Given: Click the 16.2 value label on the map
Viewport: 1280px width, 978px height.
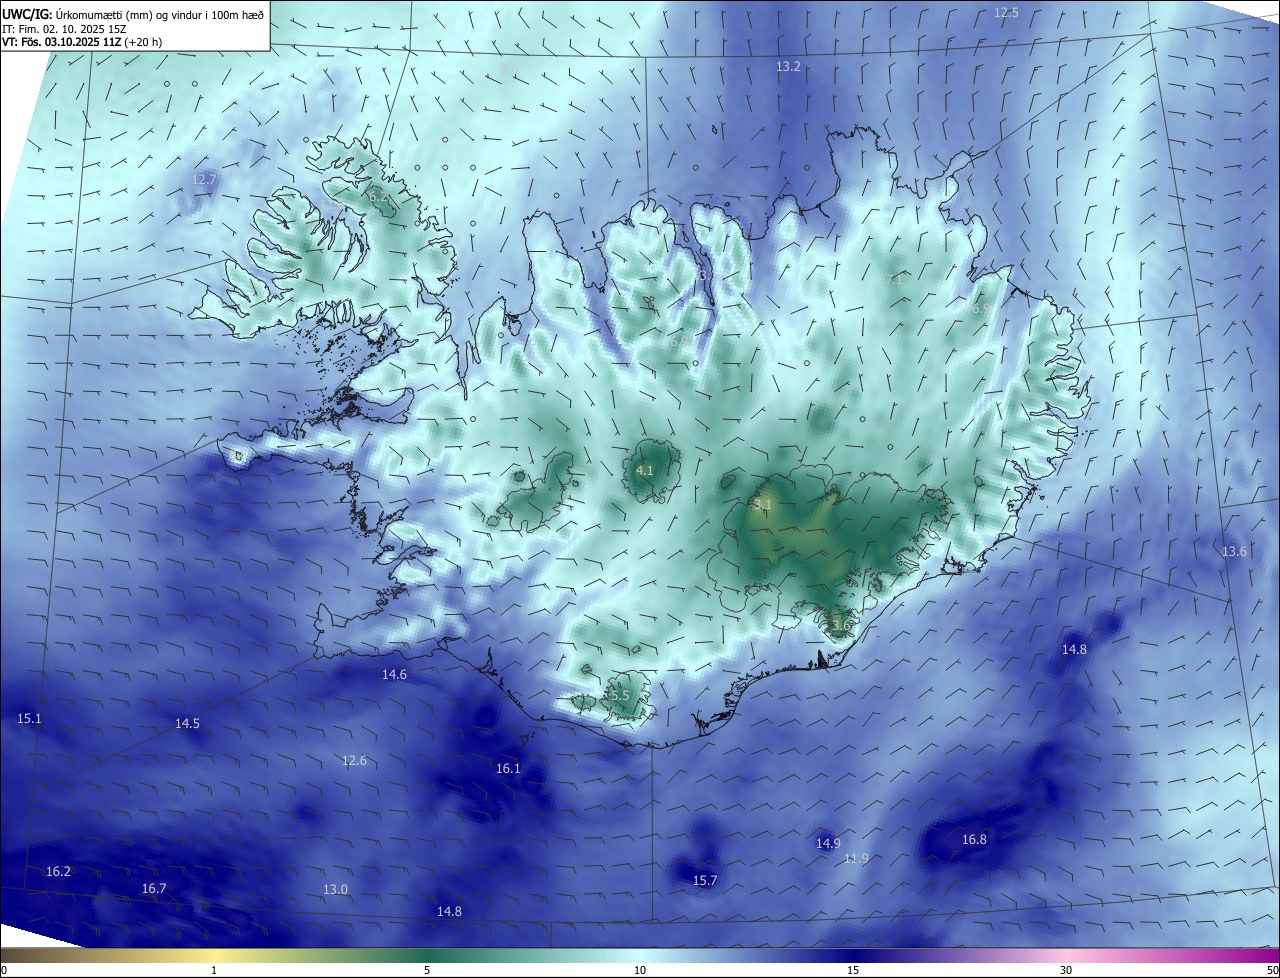Looking at the screenshot, I should tap(58, 872).
